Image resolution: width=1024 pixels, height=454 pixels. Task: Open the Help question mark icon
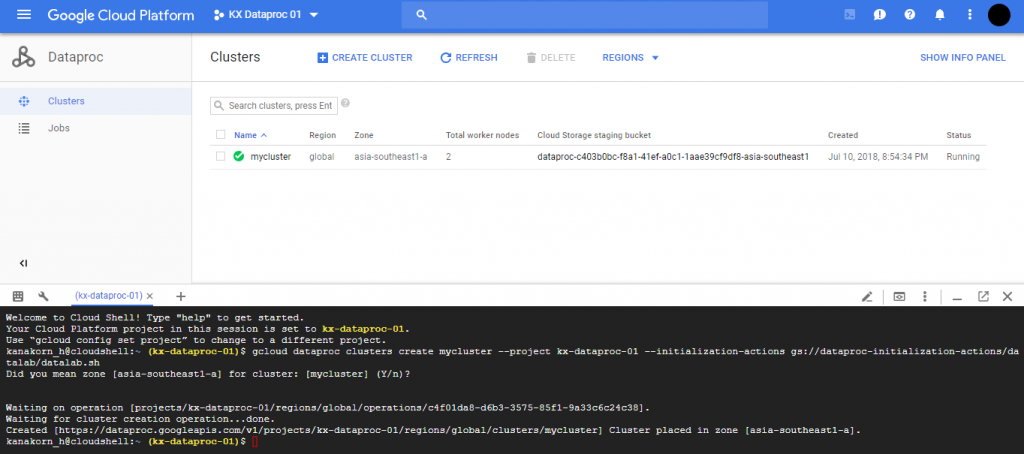point(910,14)
